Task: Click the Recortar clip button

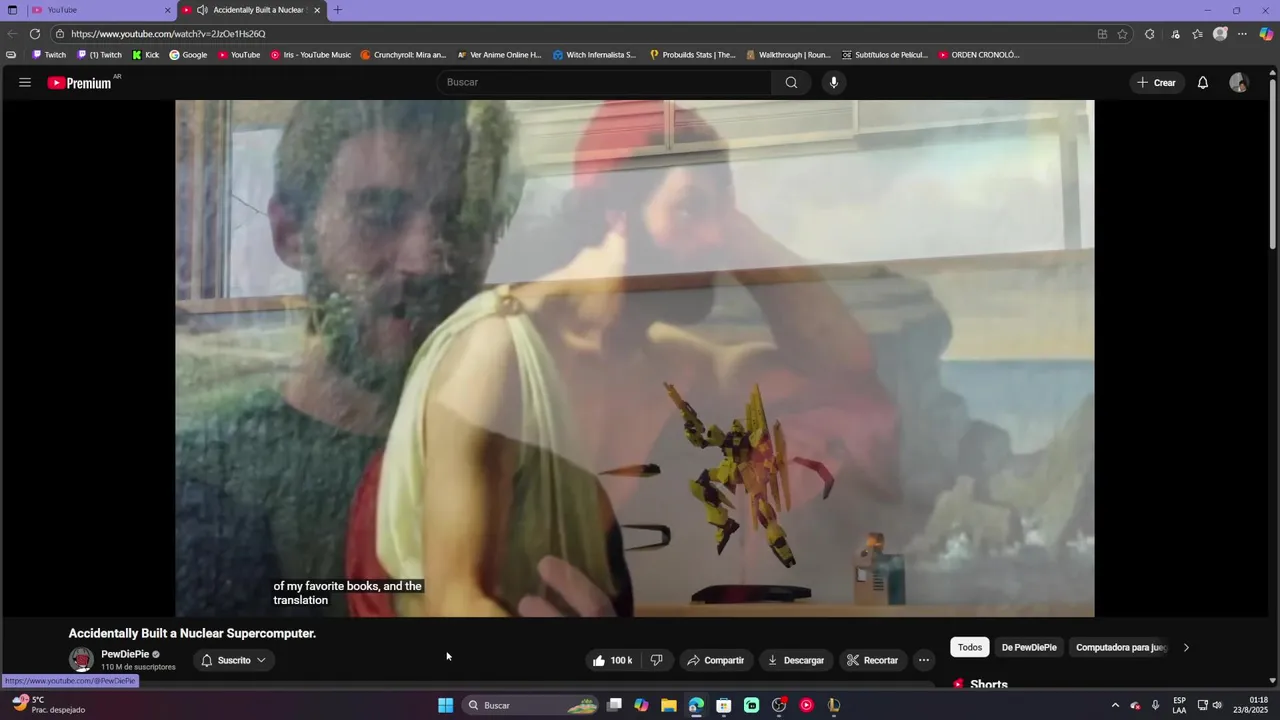Action: [873, 660]
